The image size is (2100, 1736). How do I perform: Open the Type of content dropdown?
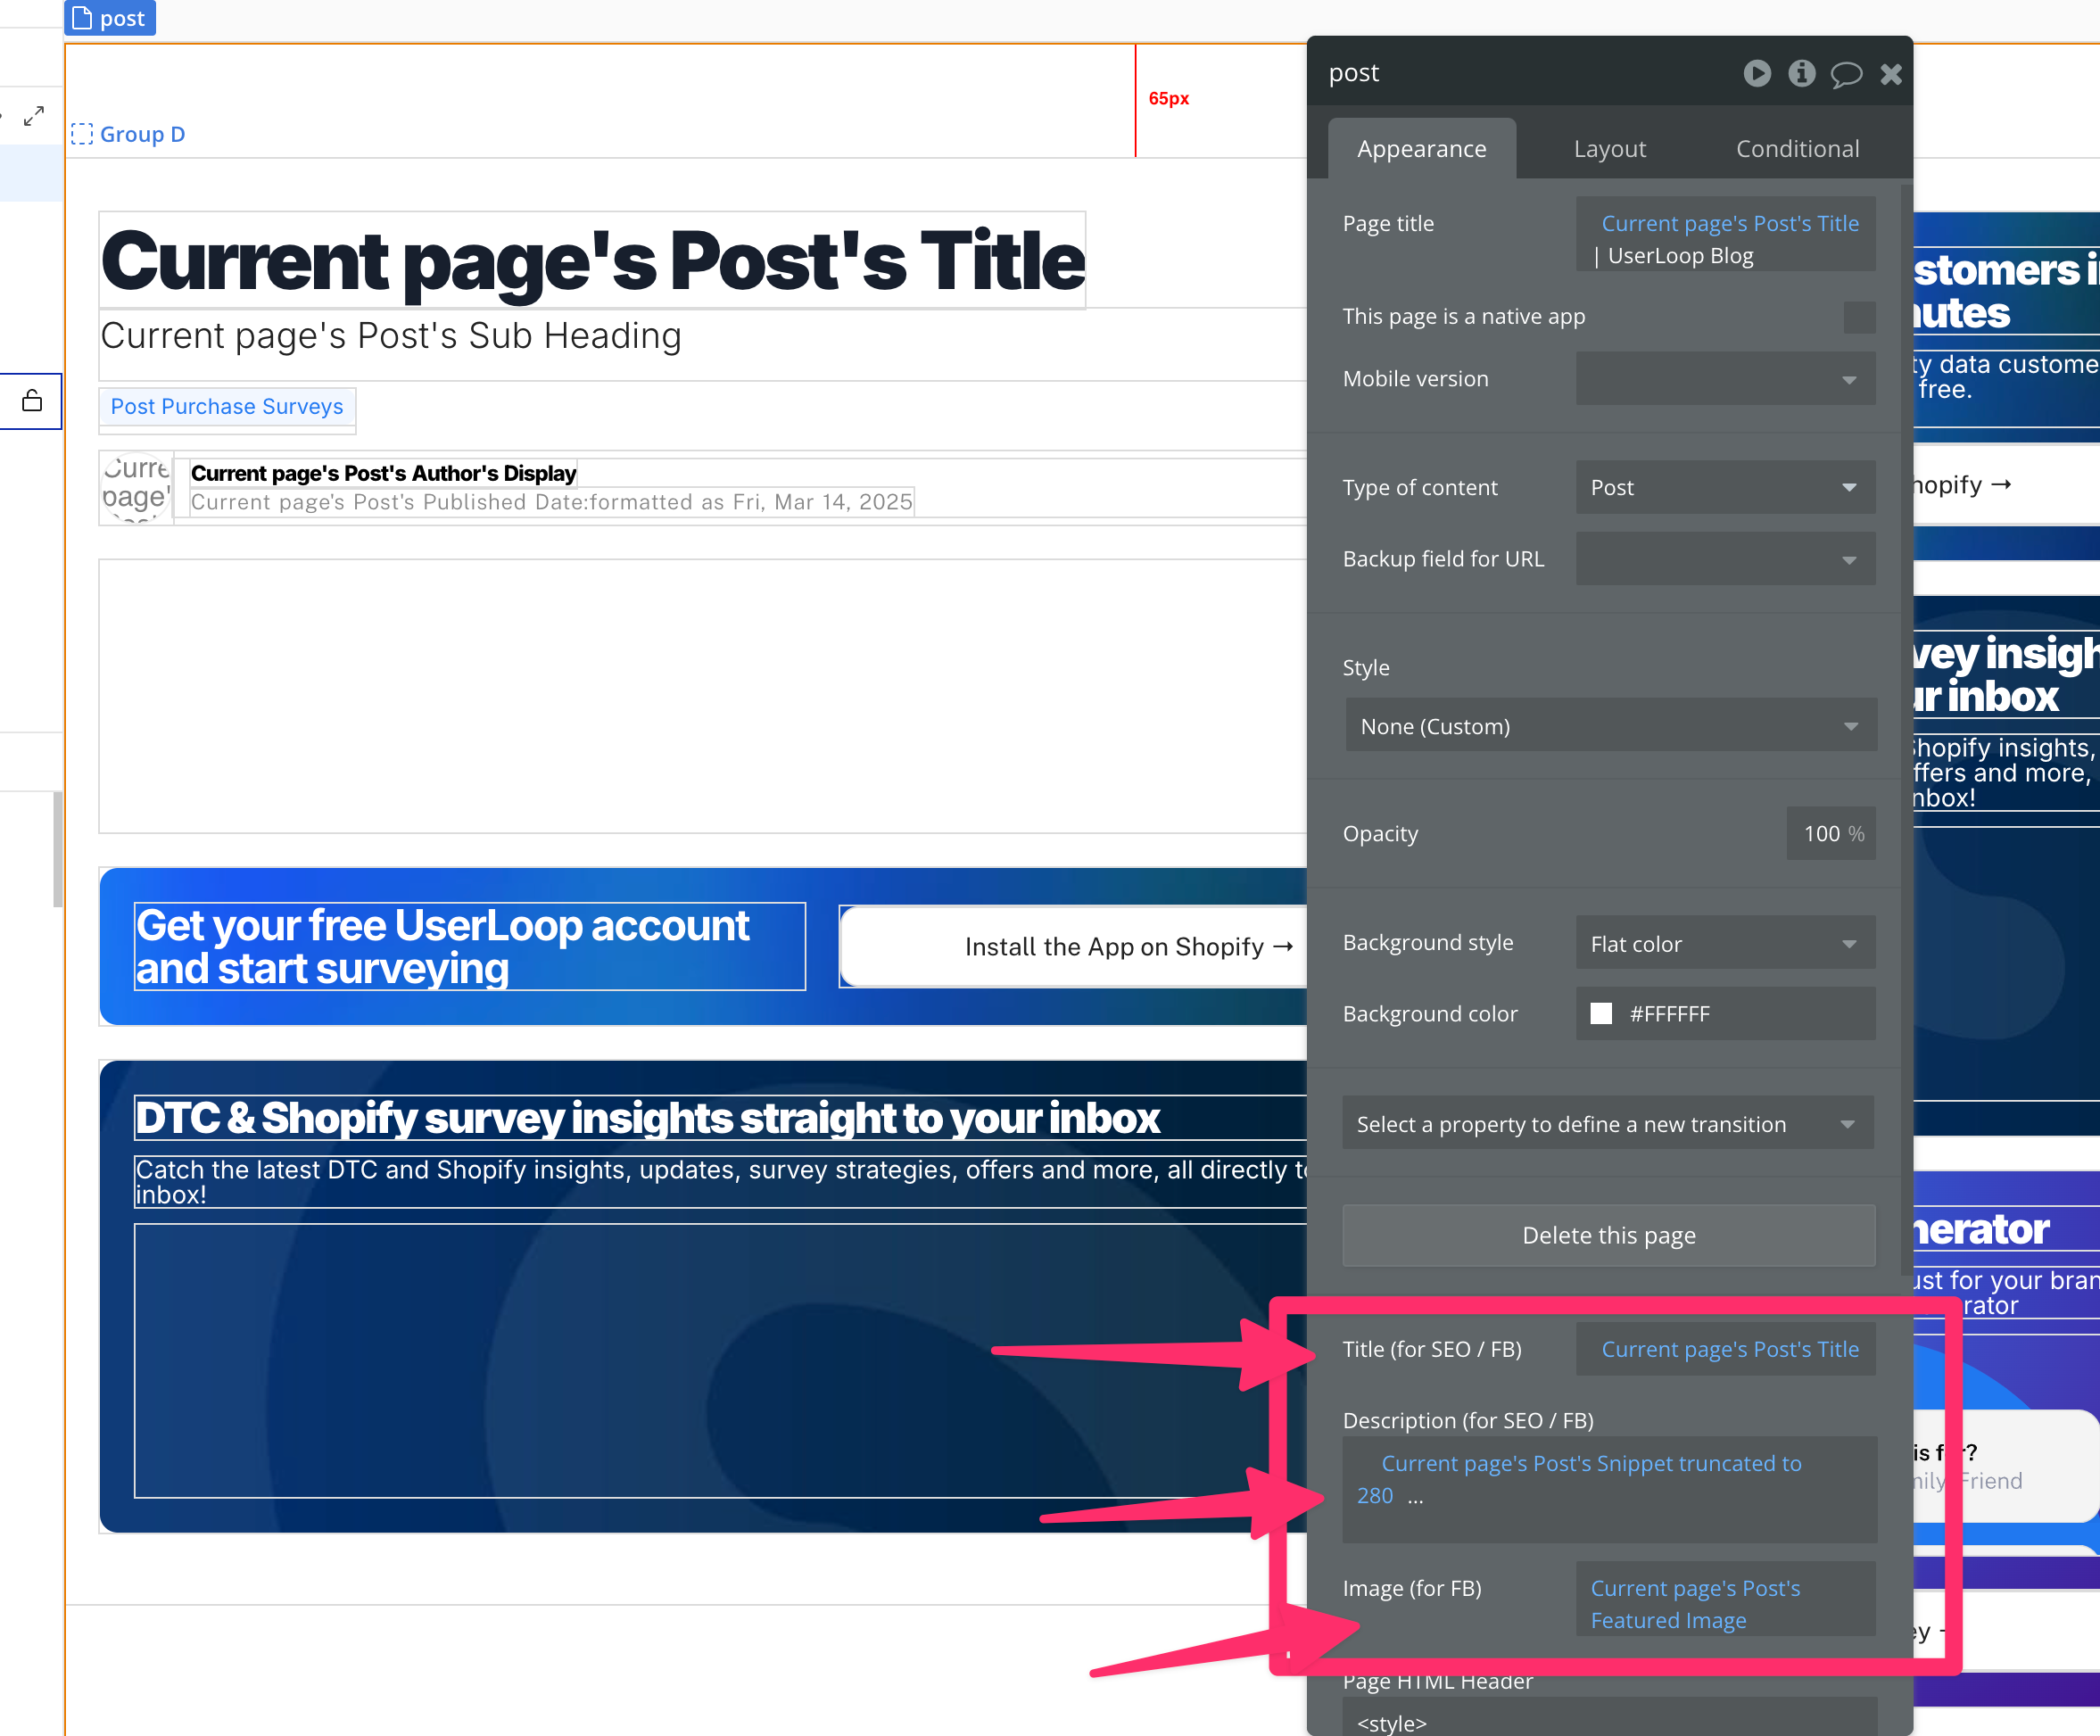pyautogui.click(x=1725, y=488)
